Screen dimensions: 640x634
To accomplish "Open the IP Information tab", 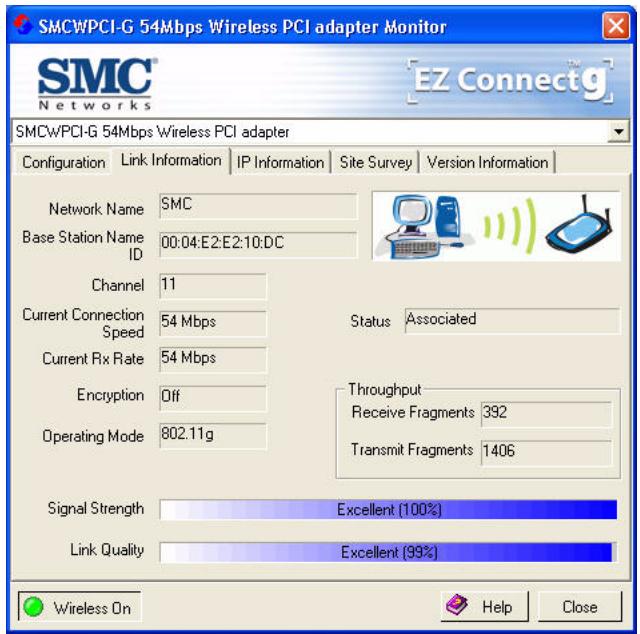I will (x=280, y=162).
